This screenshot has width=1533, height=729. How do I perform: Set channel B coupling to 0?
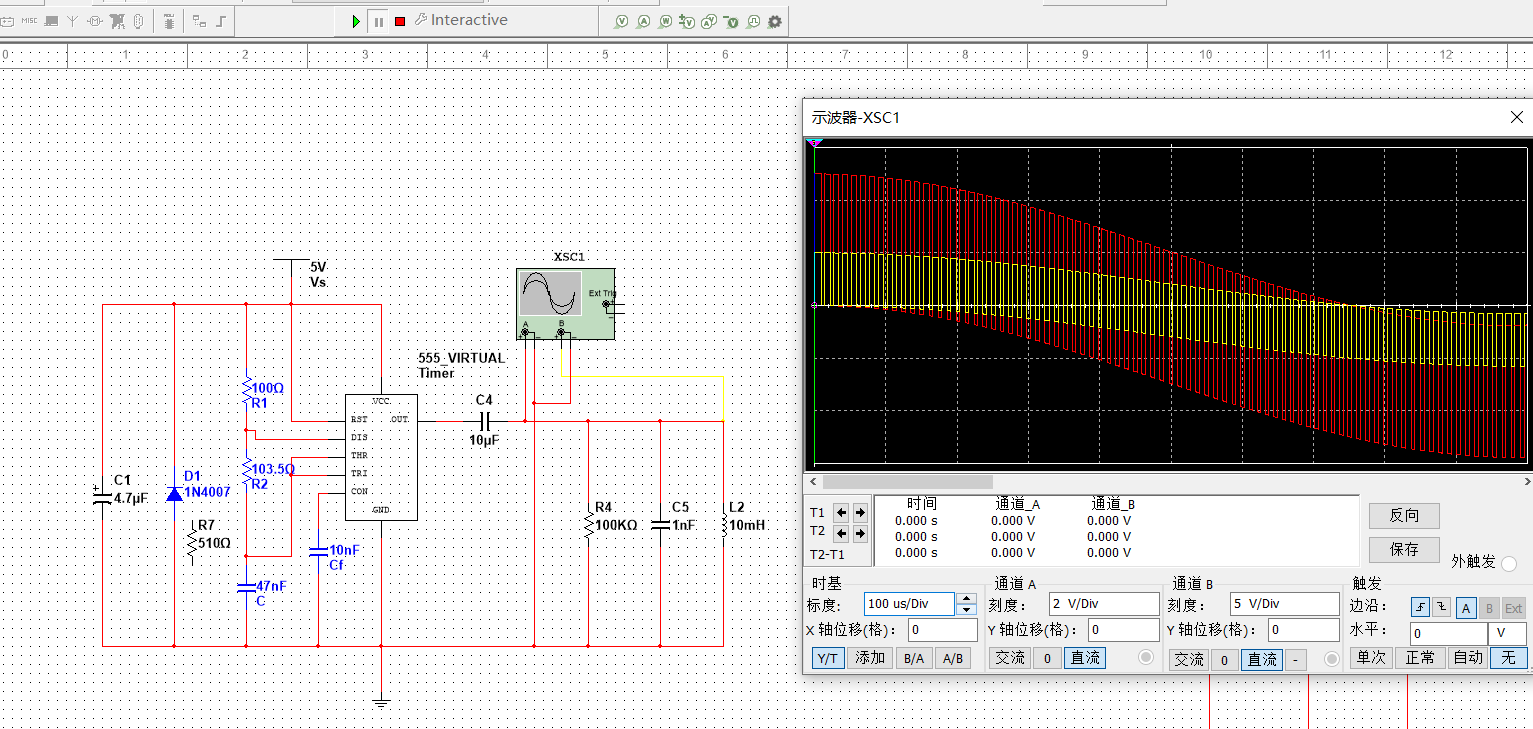[1225, 659]
